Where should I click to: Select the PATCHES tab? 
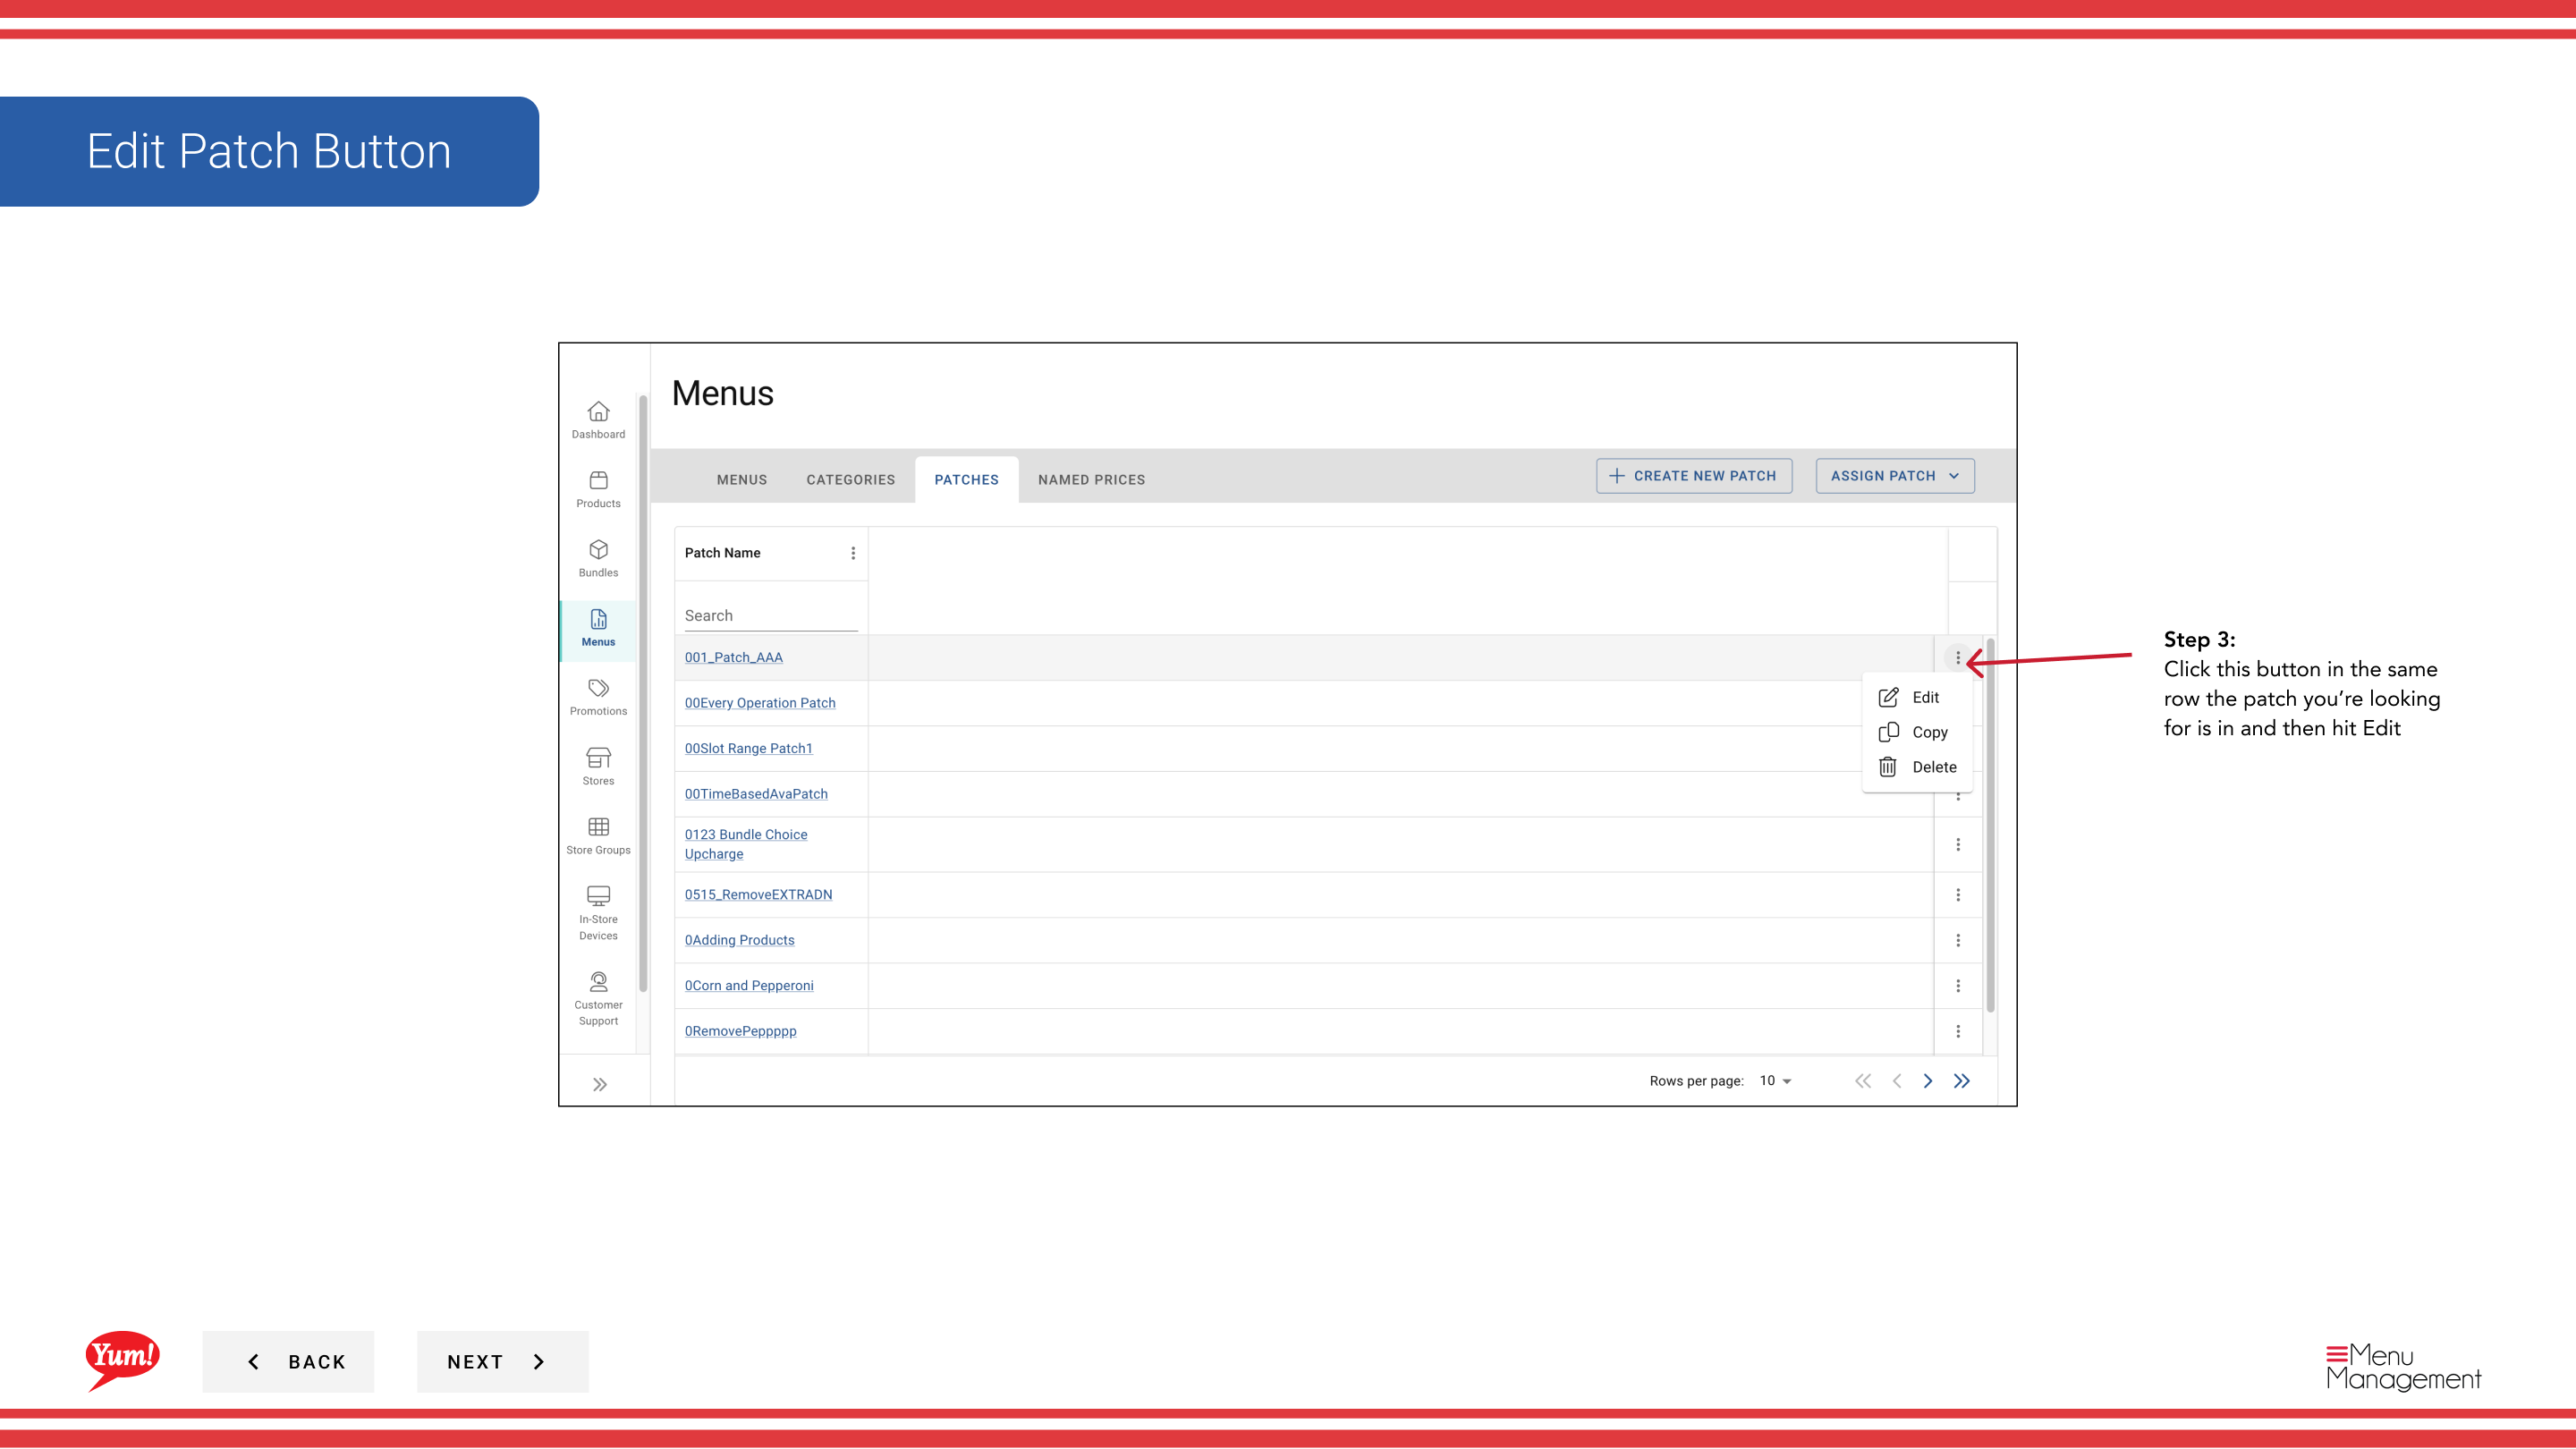click(x=966, y=480)
